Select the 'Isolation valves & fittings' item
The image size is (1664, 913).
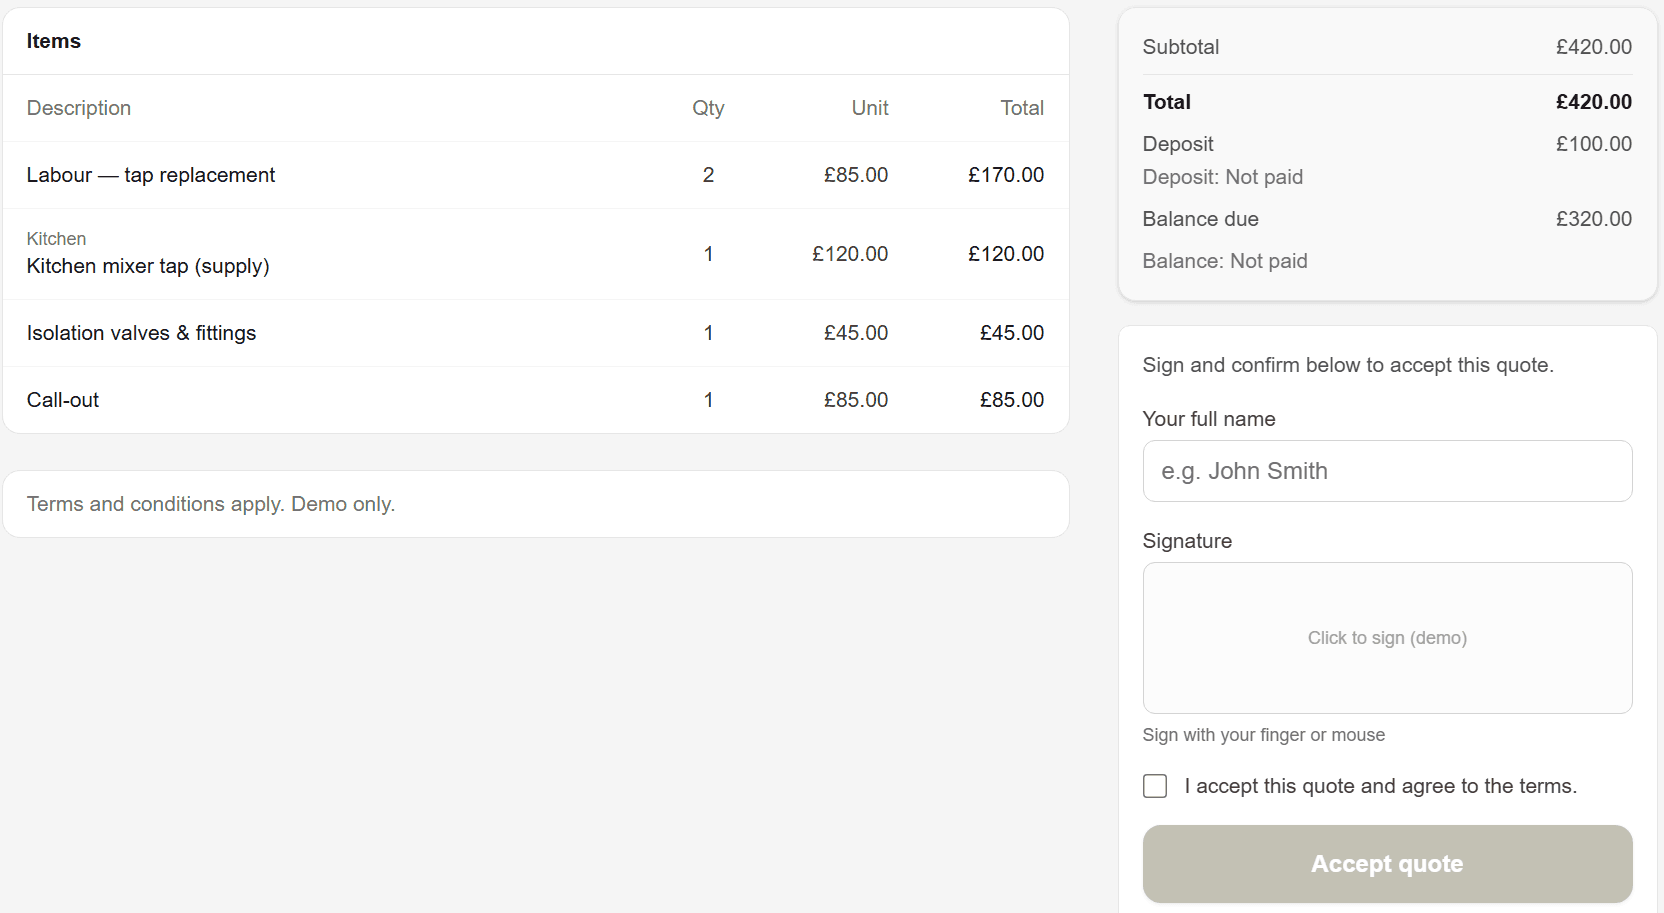141,333
